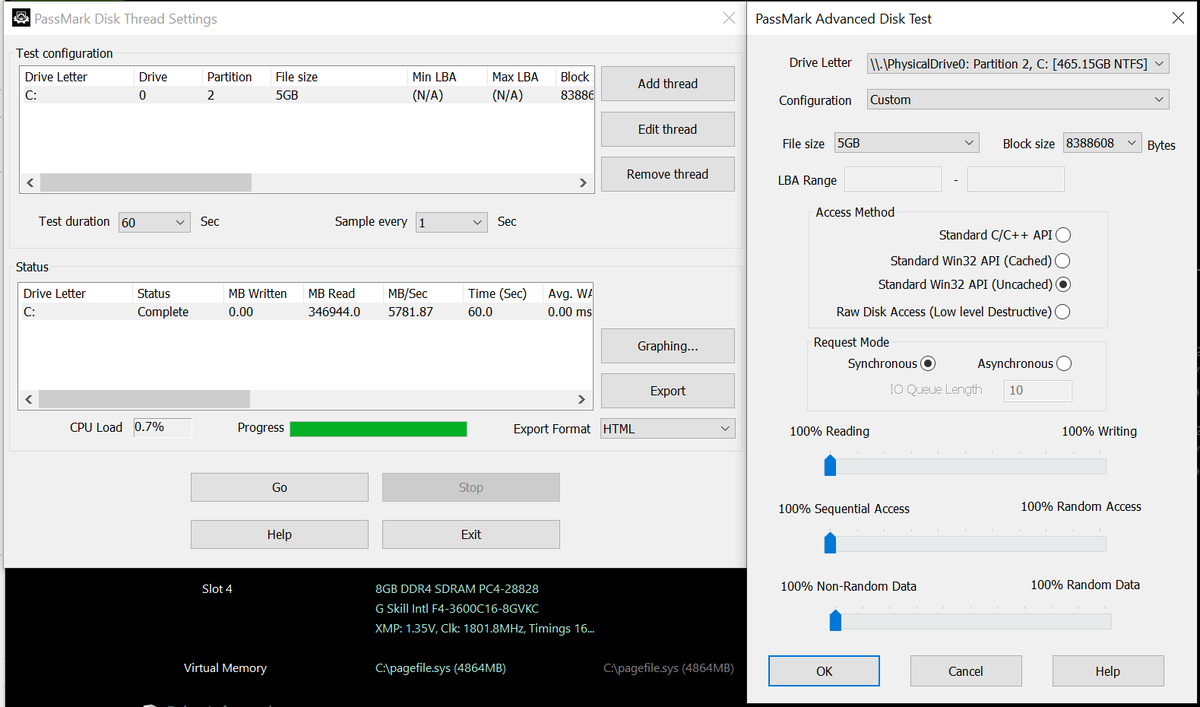Click Test configuration horizontal scrollbar thumb
The height and width of the screenshot is (707, 1200).
coord(146,183)
